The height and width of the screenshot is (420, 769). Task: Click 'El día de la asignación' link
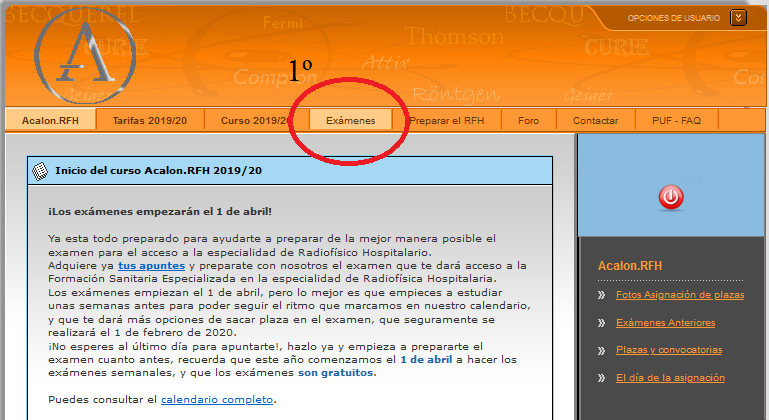670,378
